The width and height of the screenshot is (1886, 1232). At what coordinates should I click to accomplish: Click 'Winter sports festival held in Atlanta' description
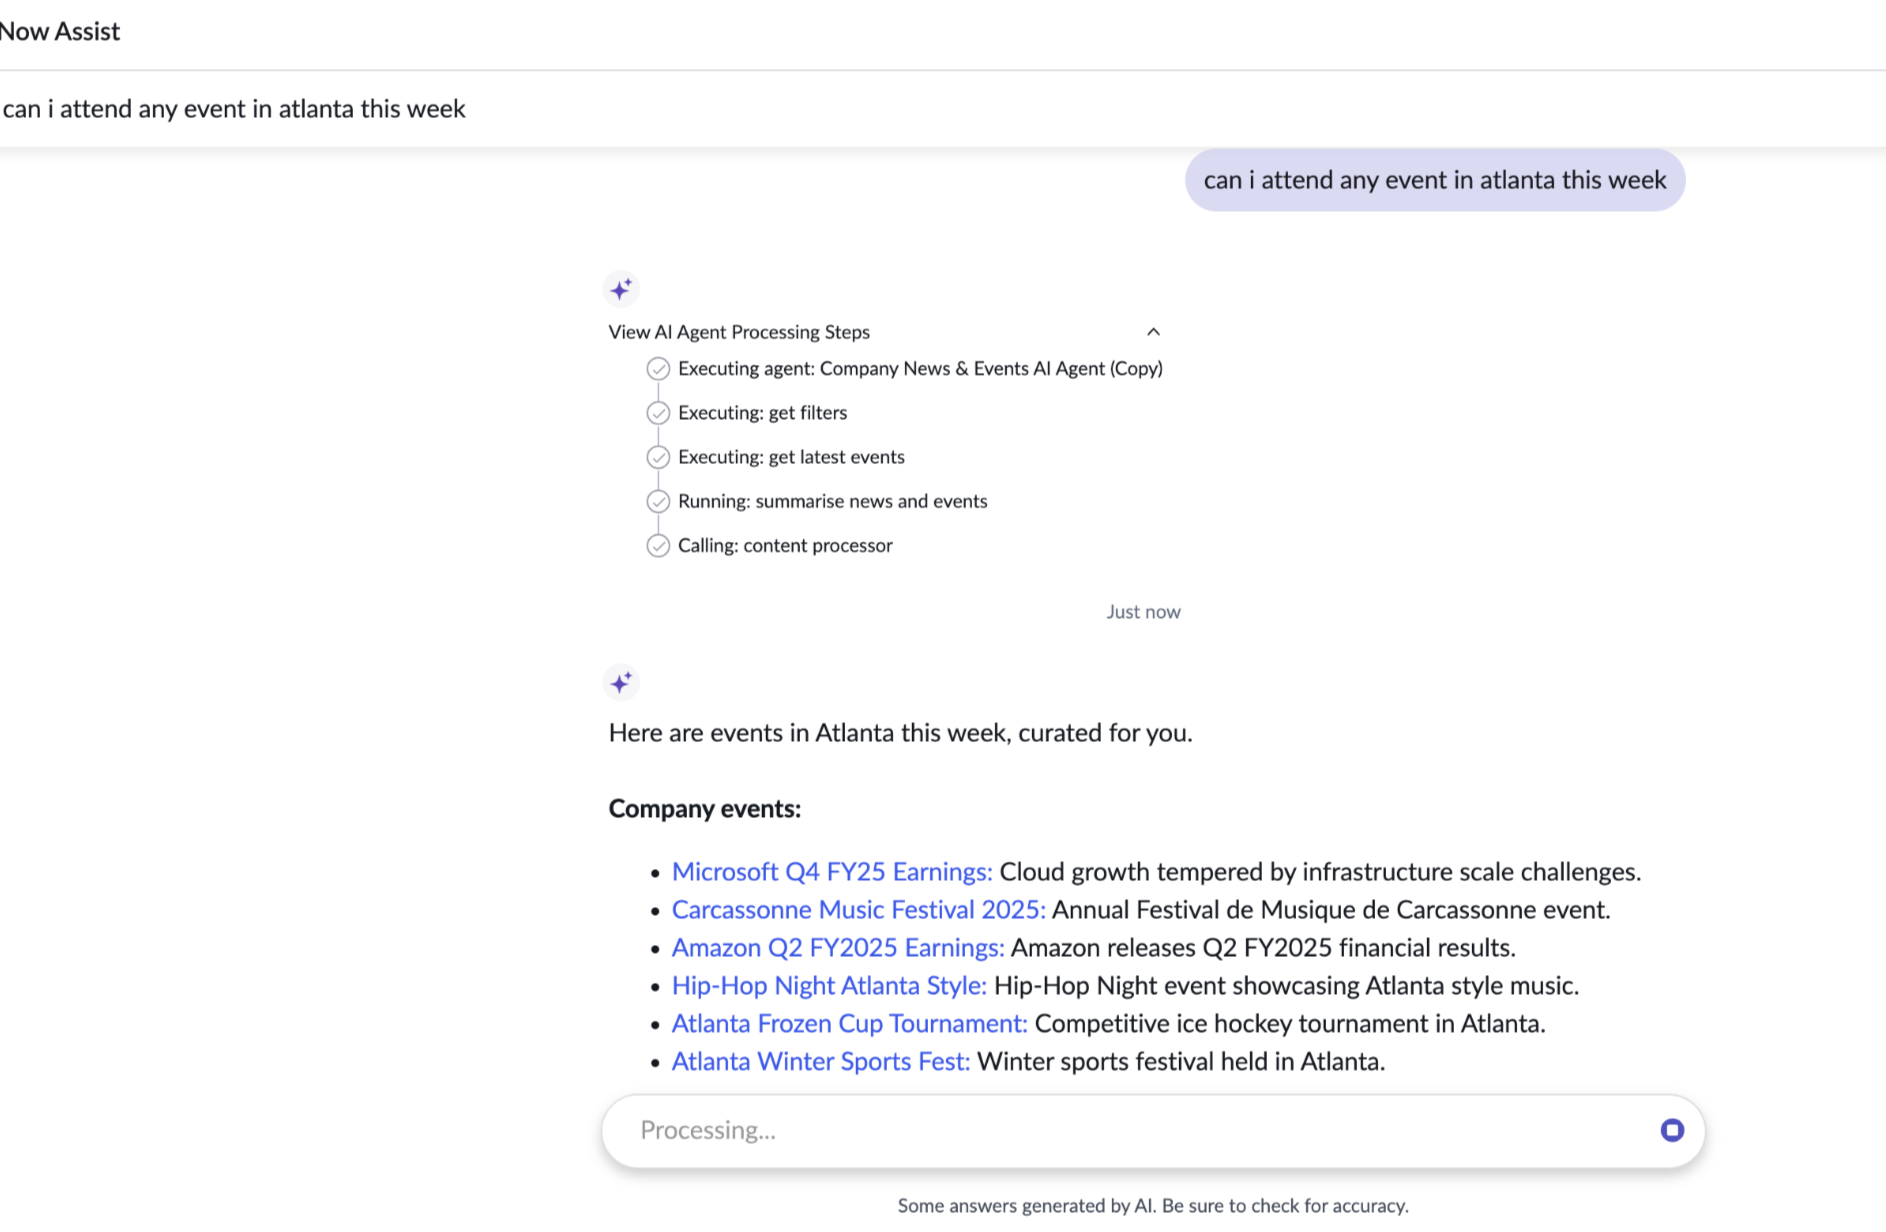coord(1181,1062)
